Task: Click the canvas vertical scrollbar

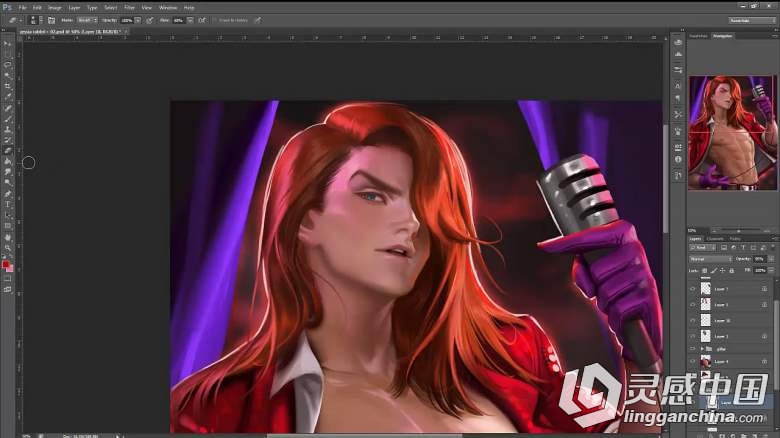Action: 666,179
